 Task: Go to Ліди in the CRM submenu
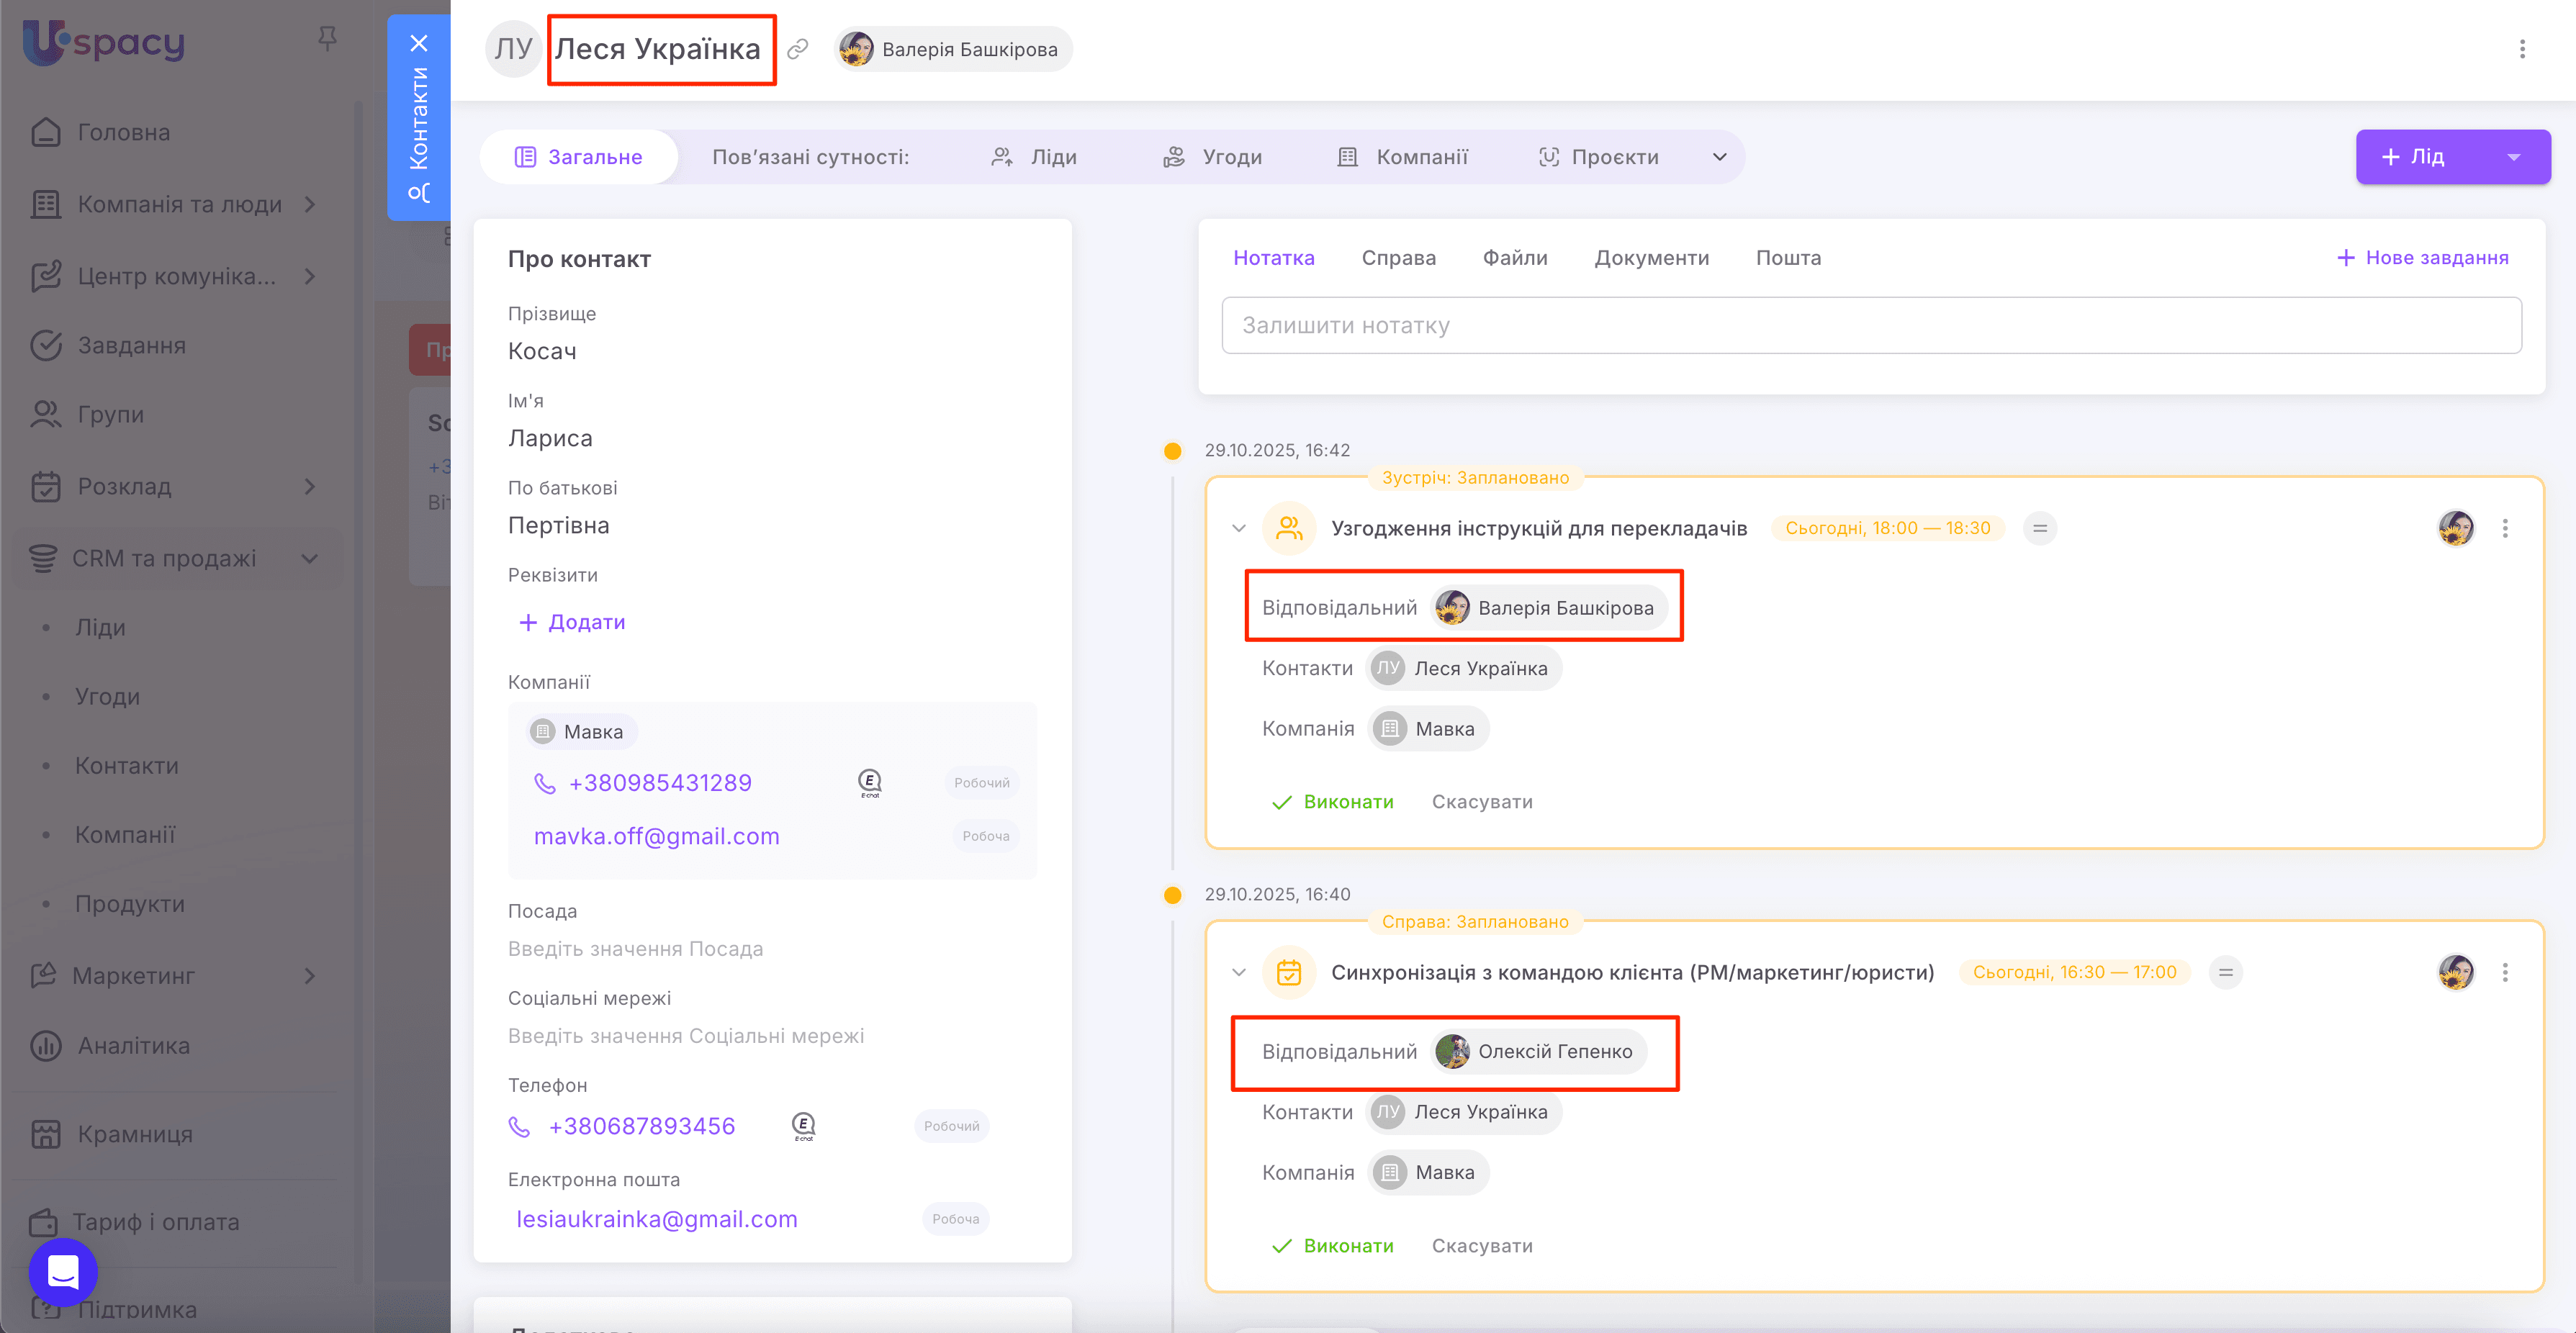tap(100, 627)
